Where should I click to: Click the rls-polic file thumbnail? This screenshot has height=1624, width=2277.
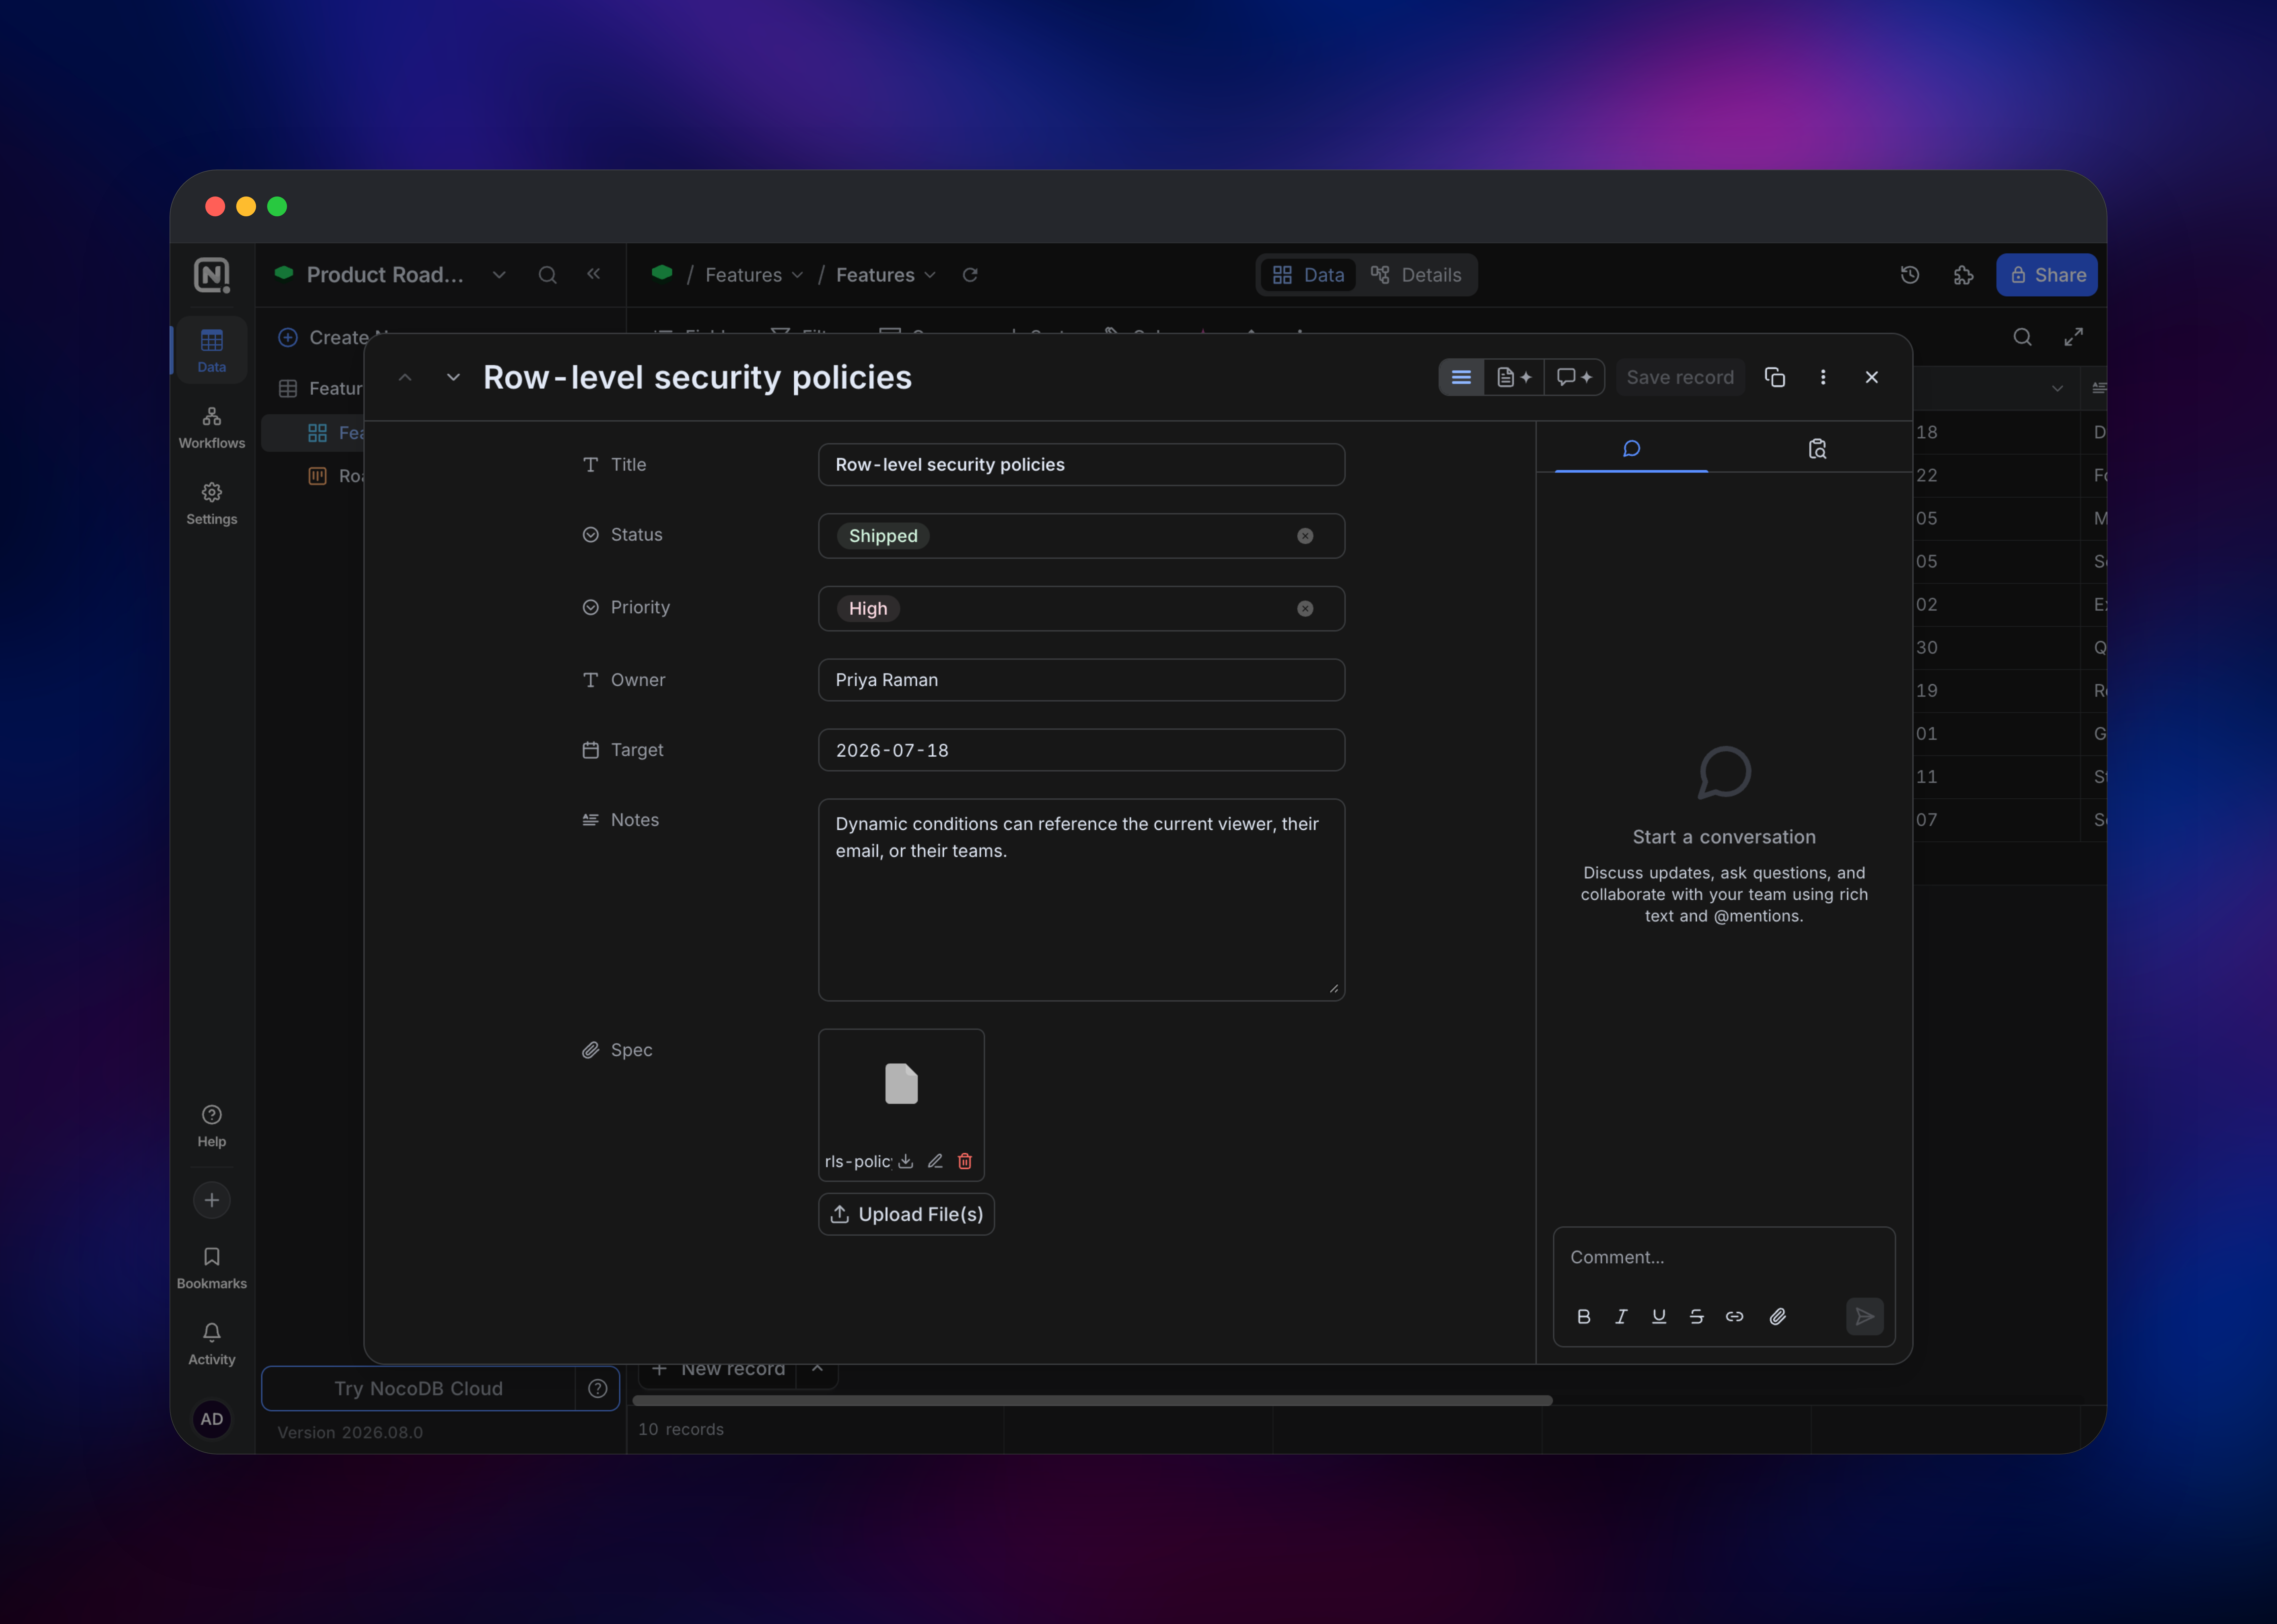[x=901, y=1084]
